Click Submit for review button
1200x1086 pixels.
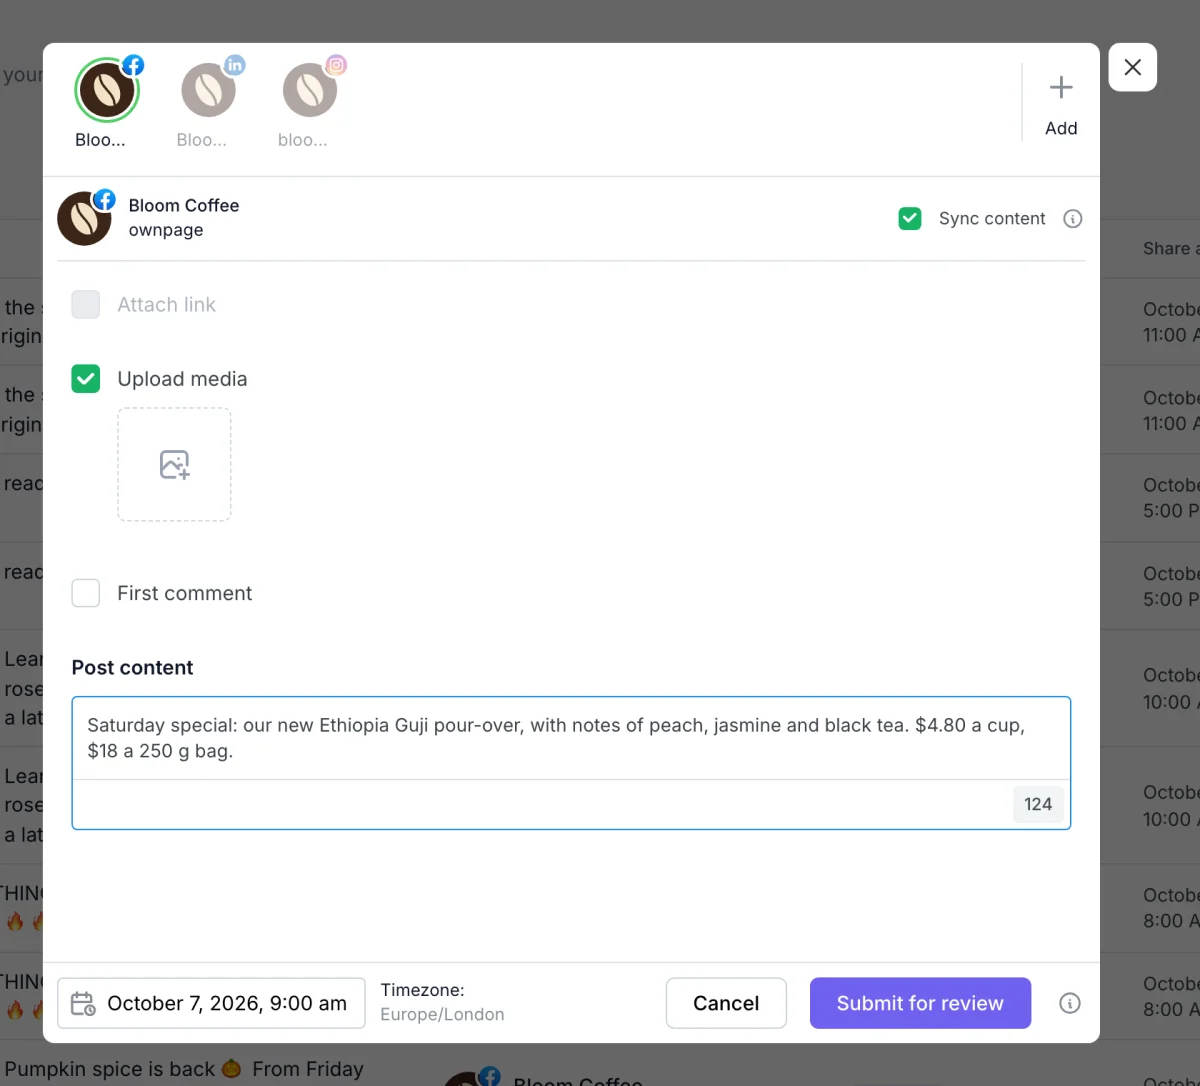(920, 1003)
